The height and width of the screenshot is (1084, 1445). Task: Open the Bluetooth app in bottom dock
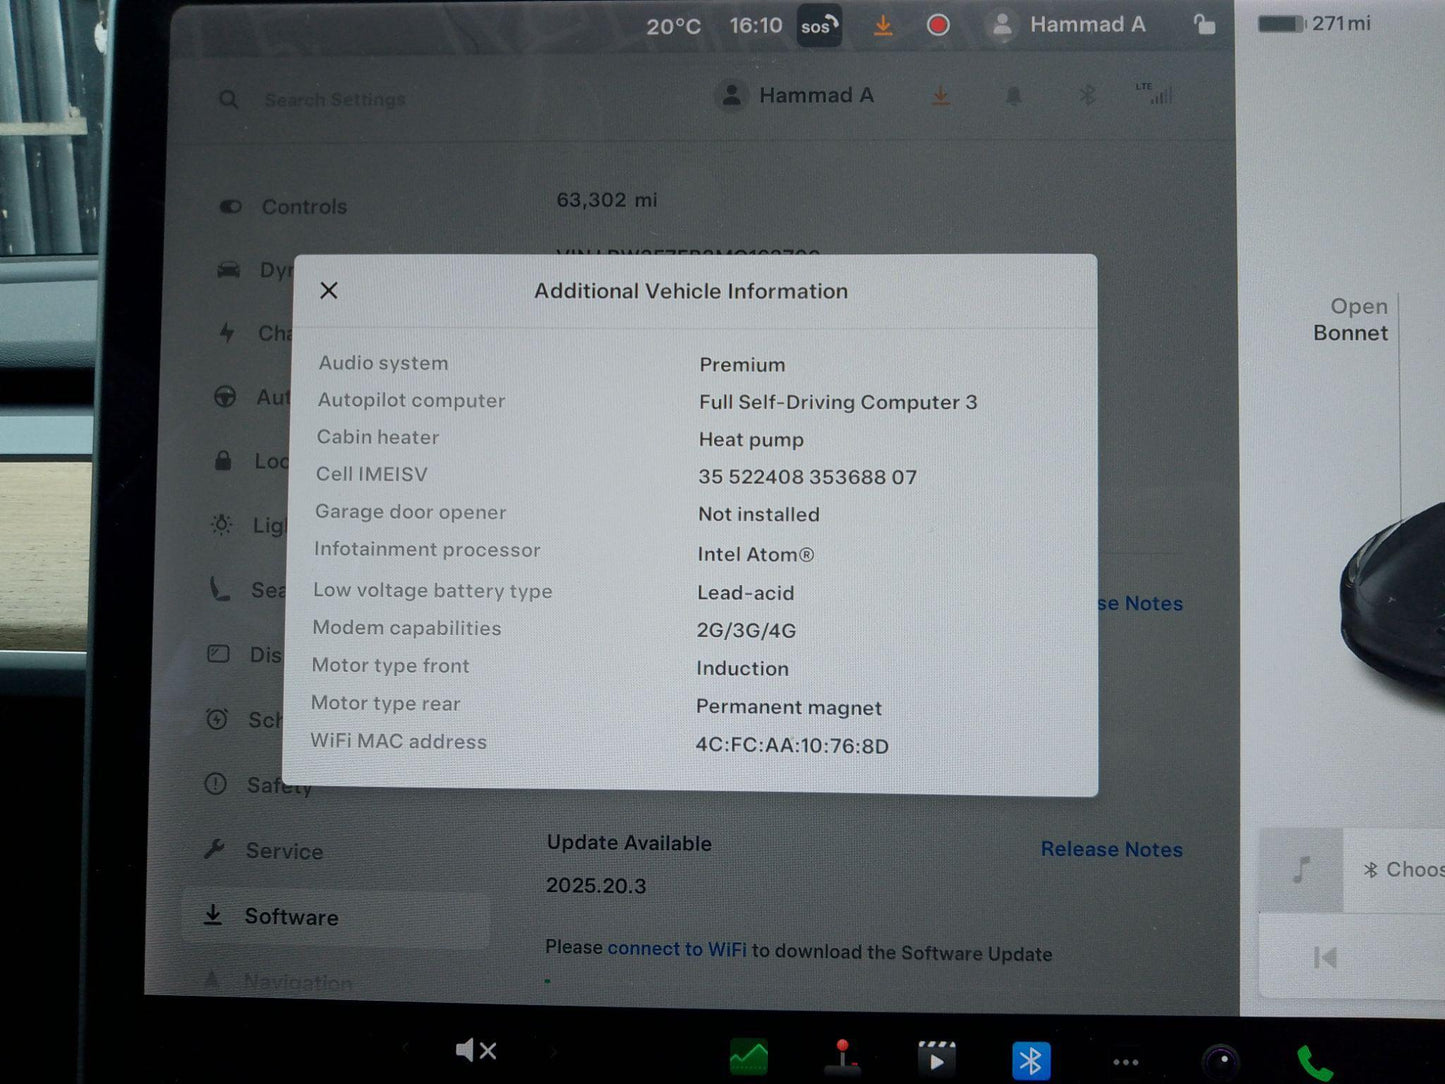[x=1030, y=1060]
